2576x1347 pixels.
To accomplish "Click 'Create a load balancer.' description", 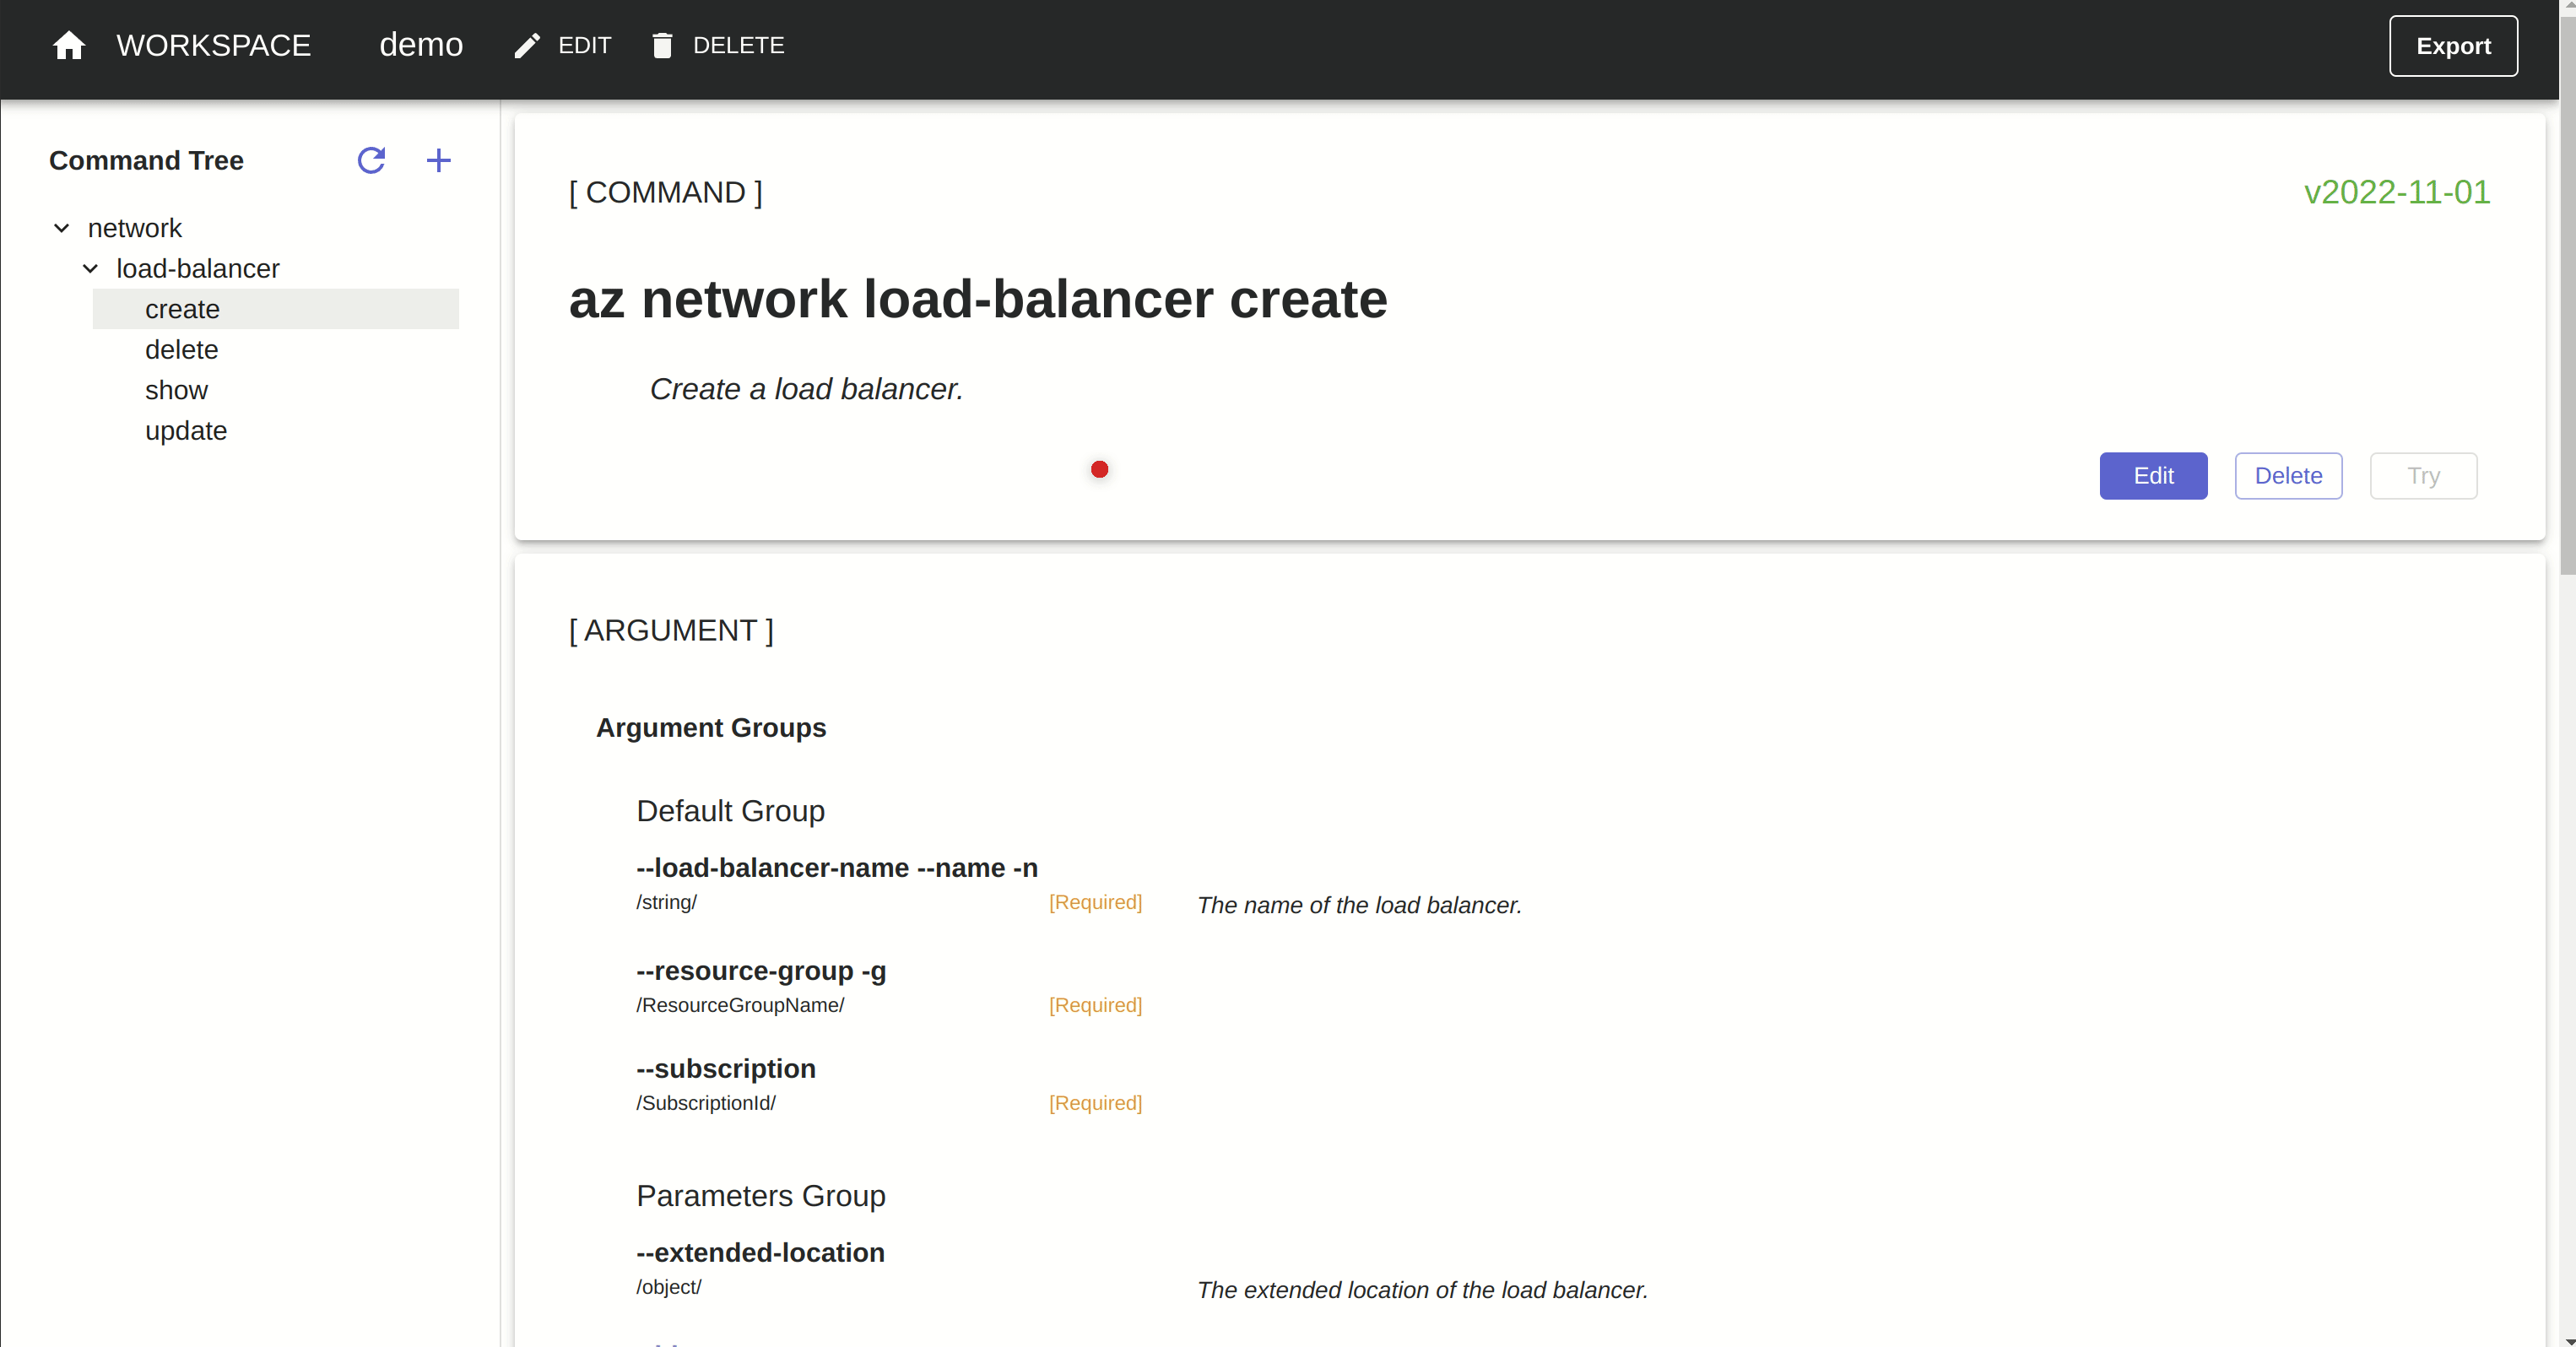I will coord(806,389).
